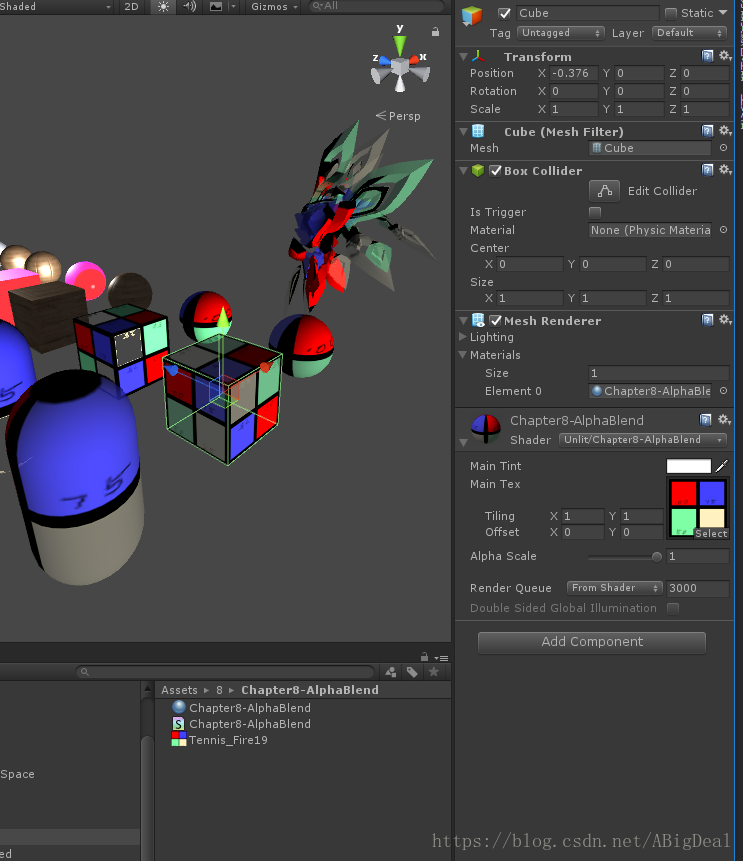Click the red X axis gizmo cone
The height and width of the screenshot is (861, 743).
coord(414,59)
